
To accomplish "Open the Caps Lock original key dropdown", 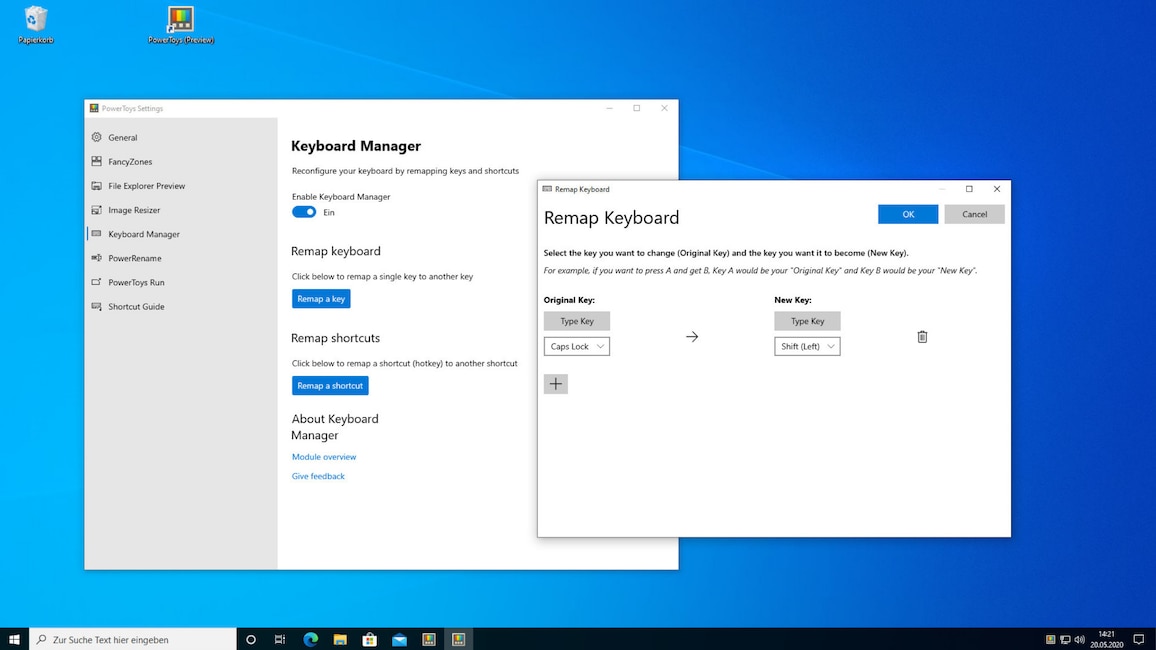I will coord(577,346).
